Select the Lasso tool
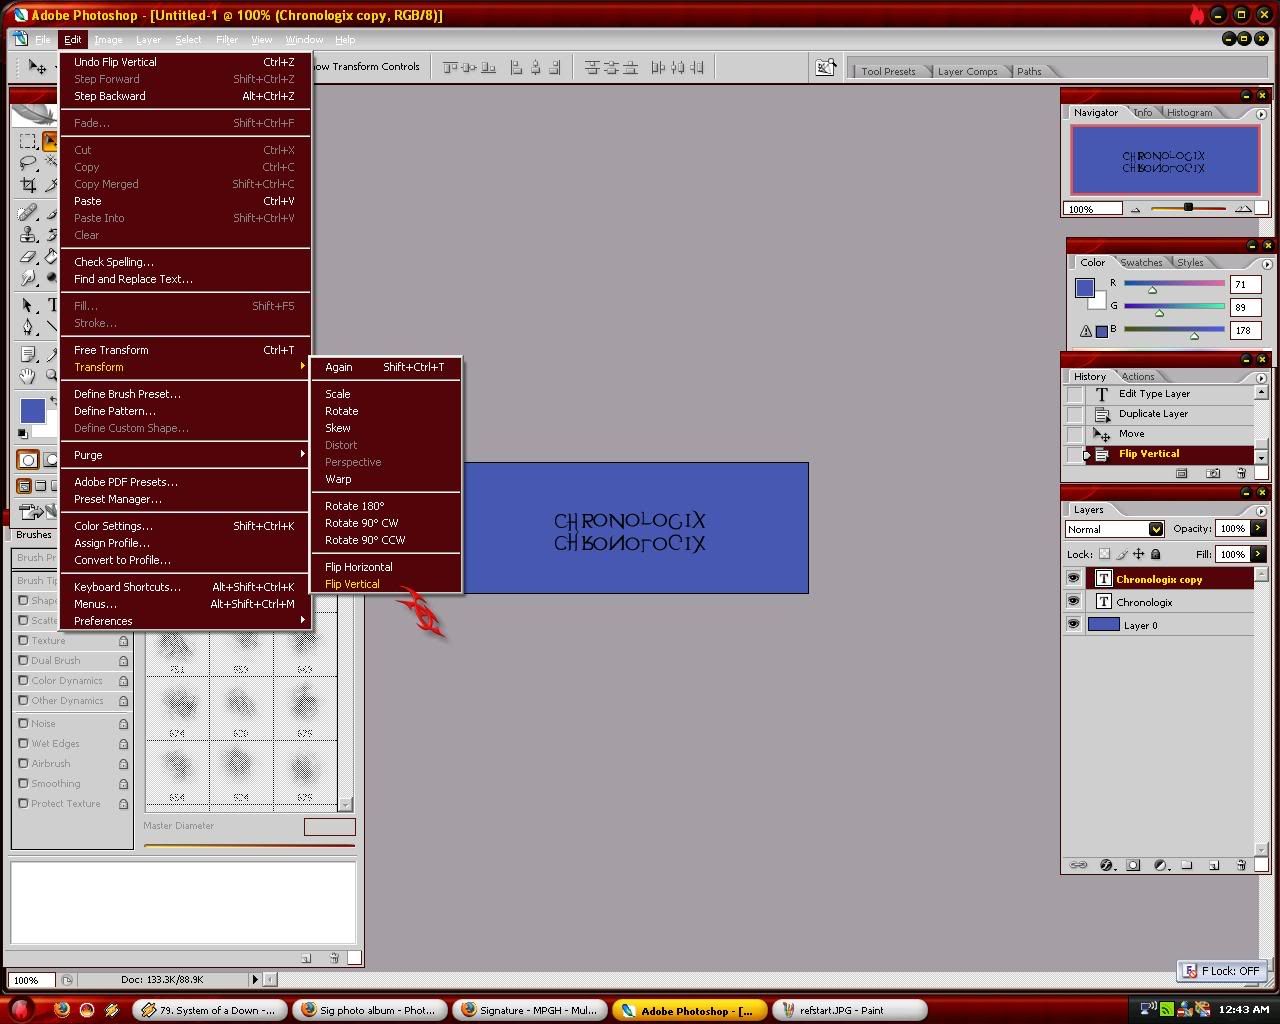The image size is (1280, 1024). tap(28, 163)
